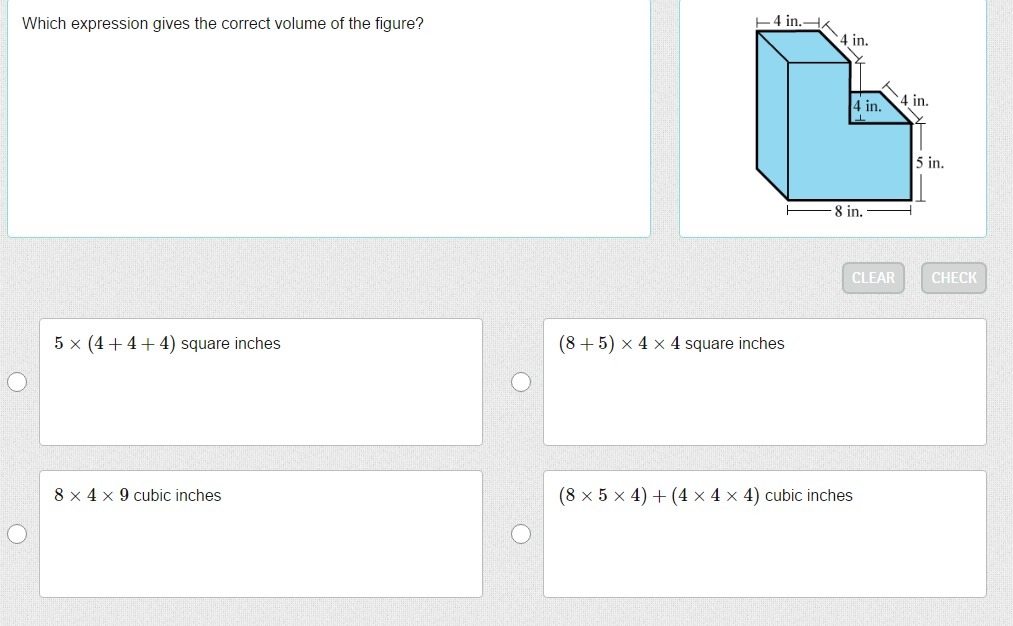The width and height of the screenshot is (1013, 626).
Task: Click the question text about the figure's volume
Action: coord(223,23)
